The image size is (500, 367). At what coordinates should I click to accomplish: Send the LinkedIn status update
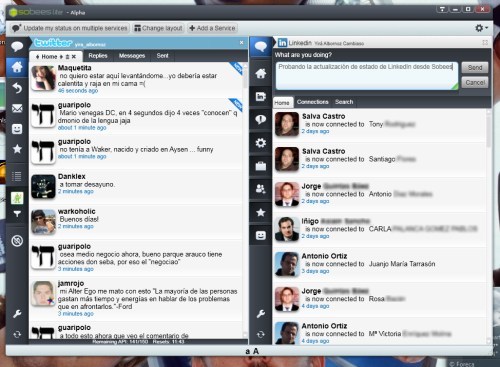tap(475, 68)
